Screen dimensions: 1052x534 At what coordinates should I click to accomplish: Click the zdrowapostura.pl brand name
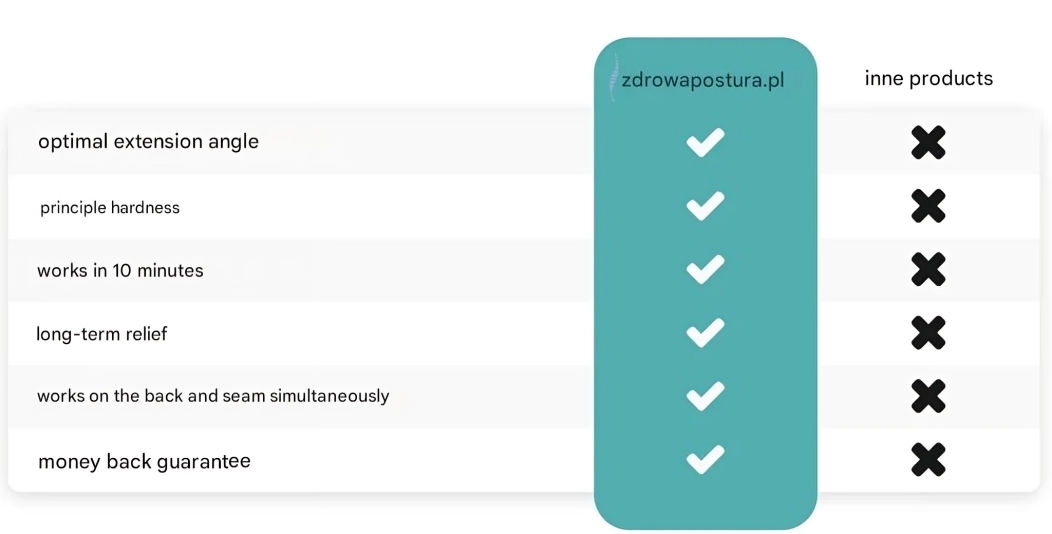click(702, 81)
